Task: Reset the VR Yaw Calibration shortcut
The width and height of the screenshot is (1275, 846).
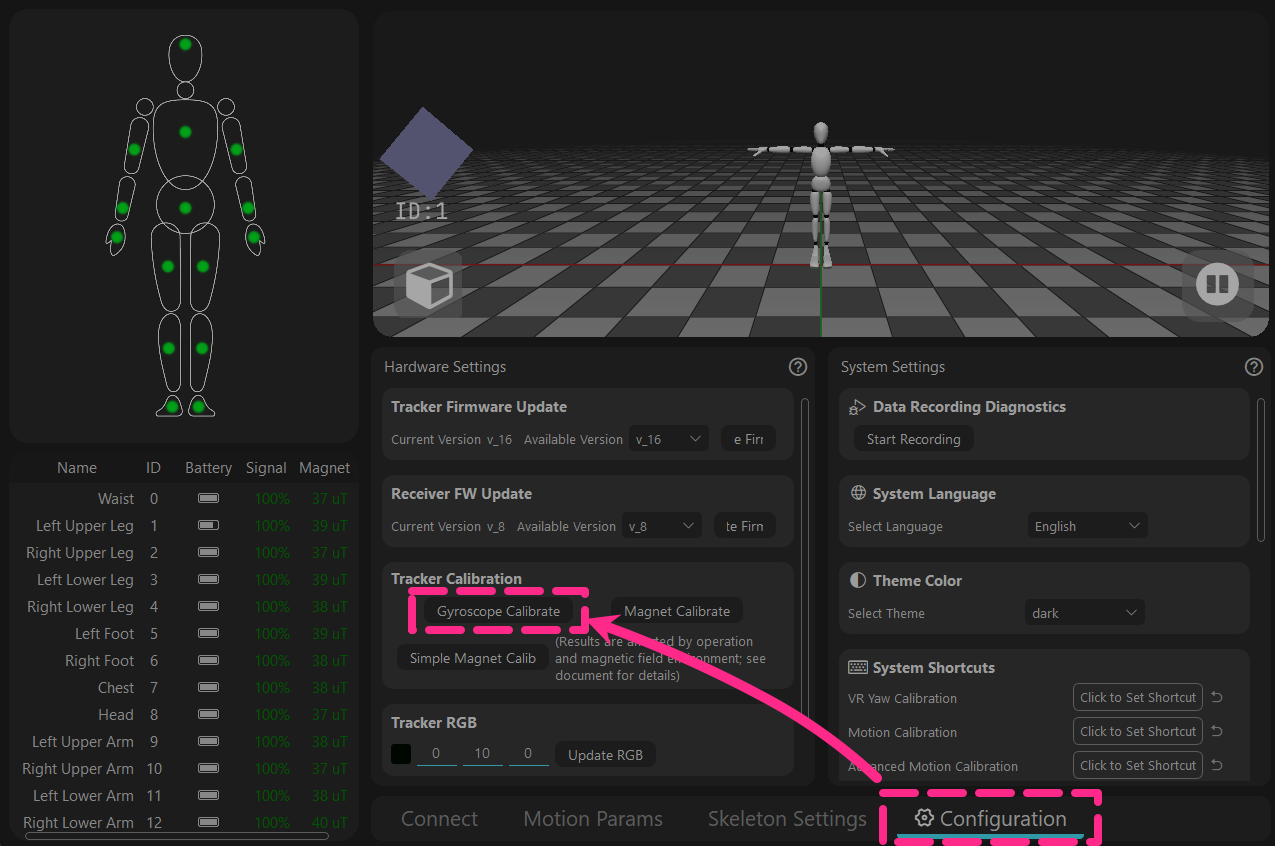Action: click(x=1217, y=698)
